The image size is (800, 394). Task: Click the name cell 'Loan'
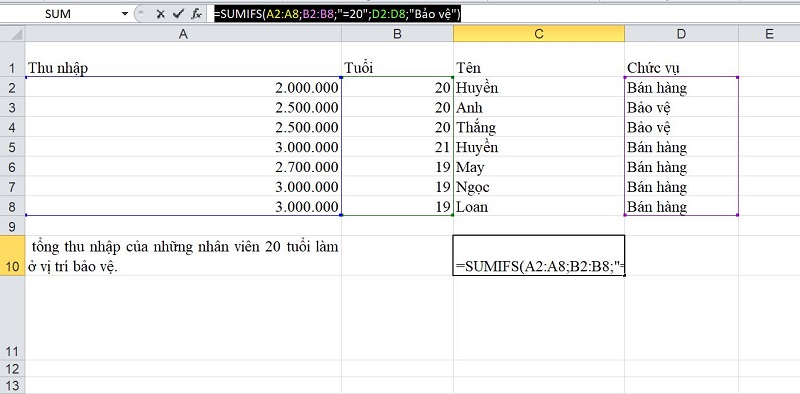click(539, 206)
